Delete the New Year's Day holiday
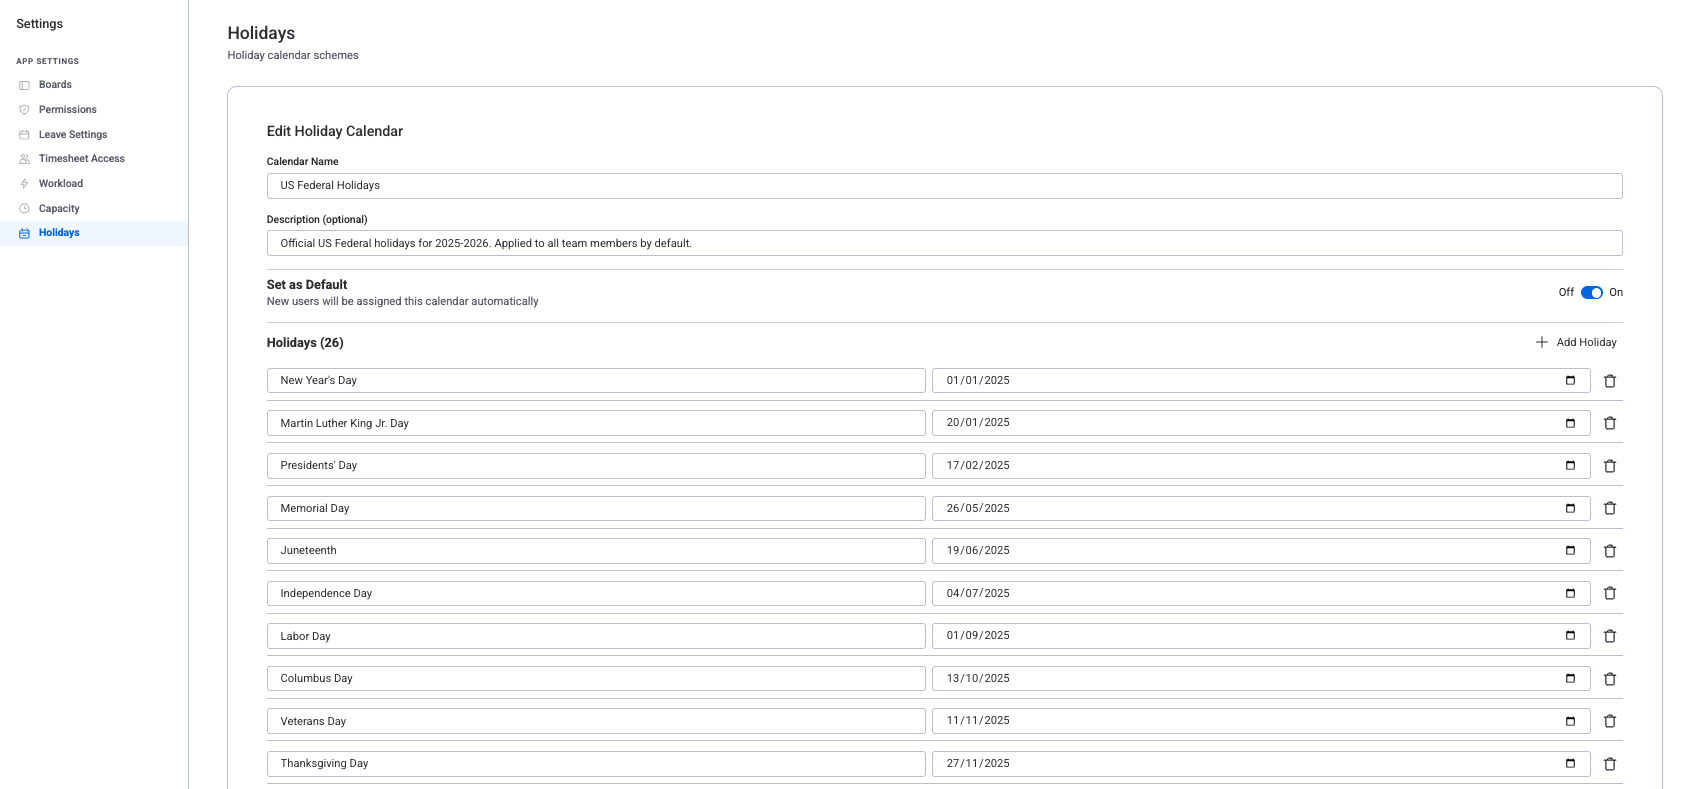The height and width of the screenshot is (789, 1693). click(x=1609, y=381)
